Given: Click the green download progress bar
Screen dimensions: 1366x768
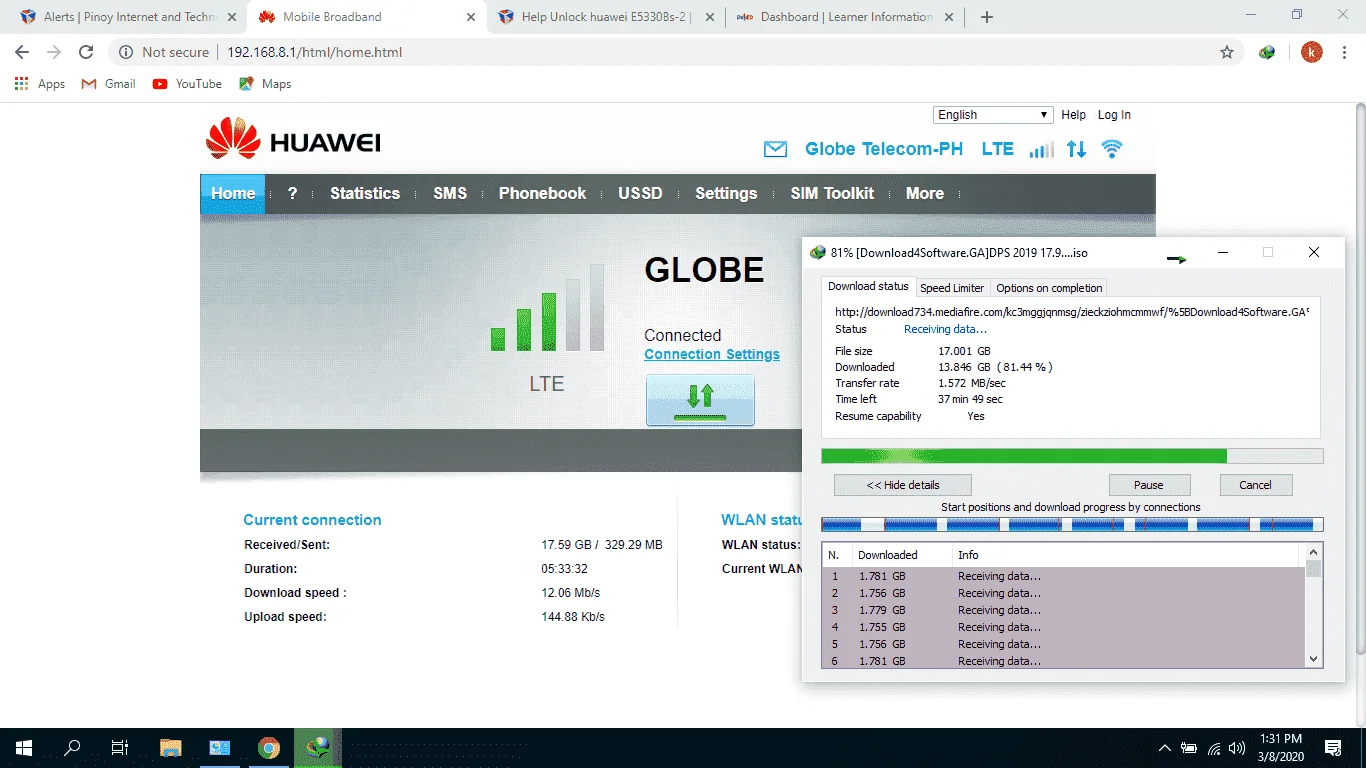Looking at the screenshot, I should tap(1072, 456).
